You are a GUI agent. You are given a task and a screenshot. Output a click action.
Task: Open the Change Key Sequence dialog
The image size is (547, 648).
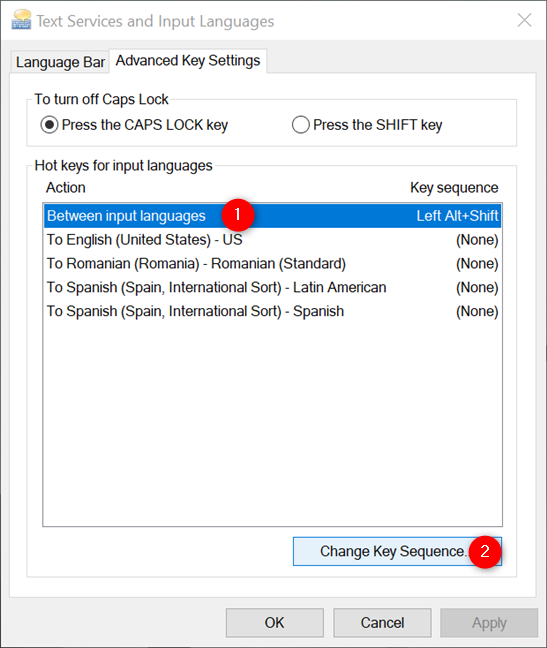point(397,551)
